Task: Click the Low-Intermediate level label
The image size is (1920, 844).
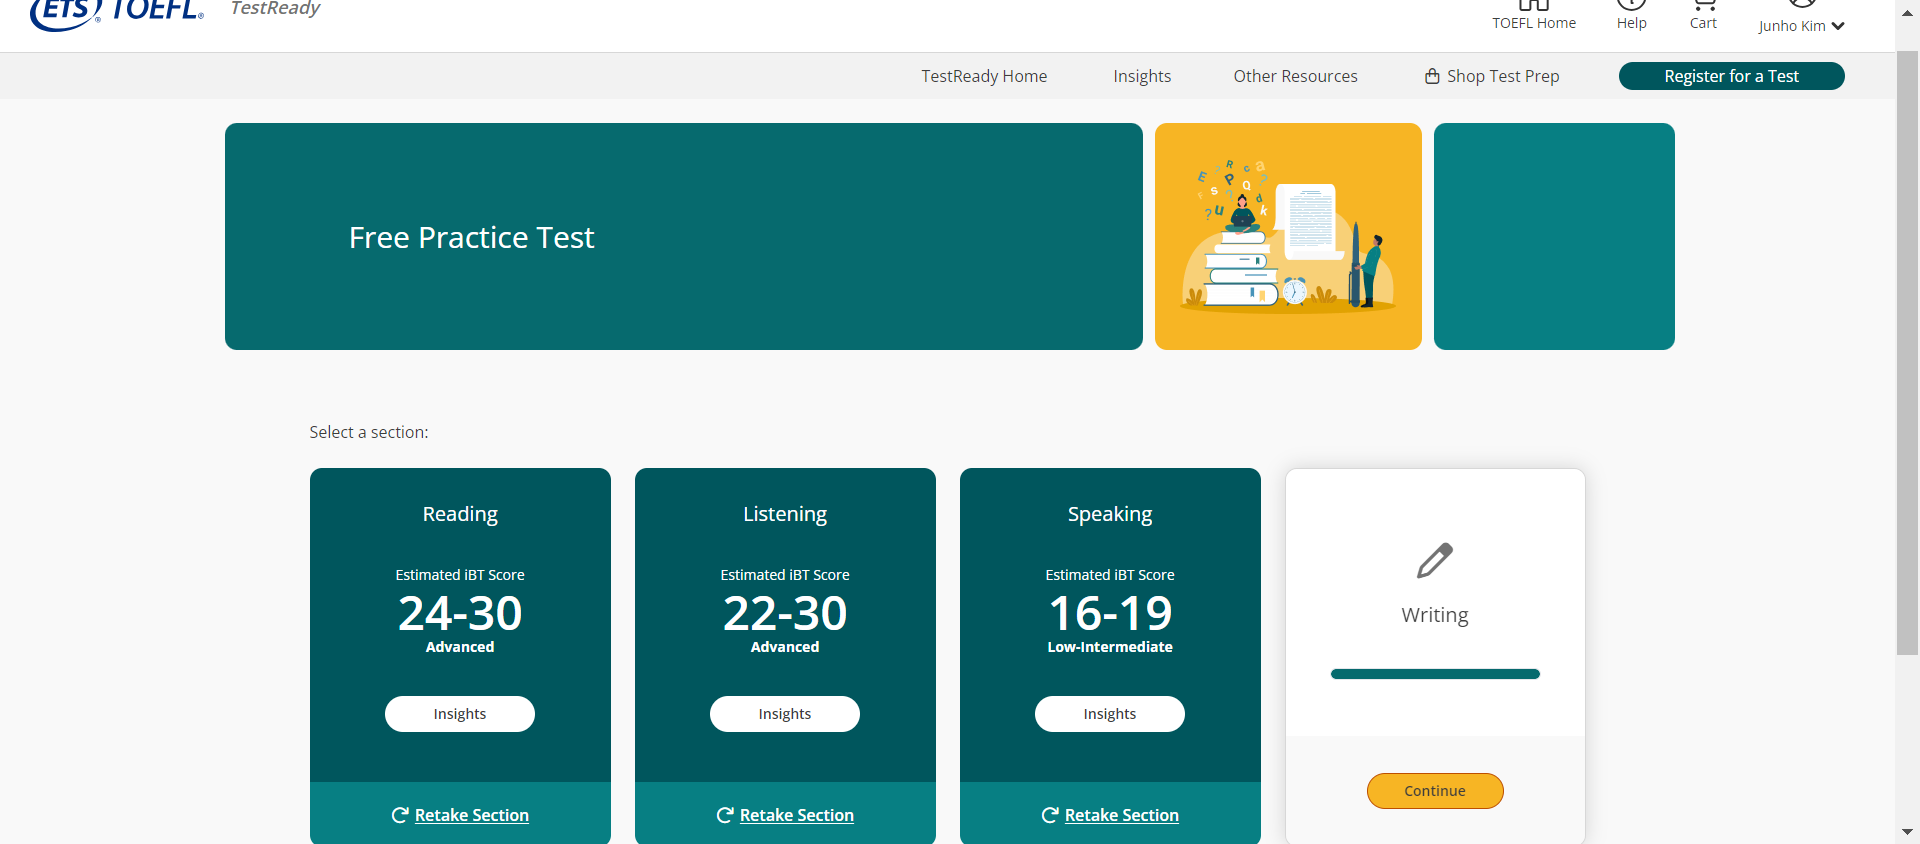Action: 1110,647
